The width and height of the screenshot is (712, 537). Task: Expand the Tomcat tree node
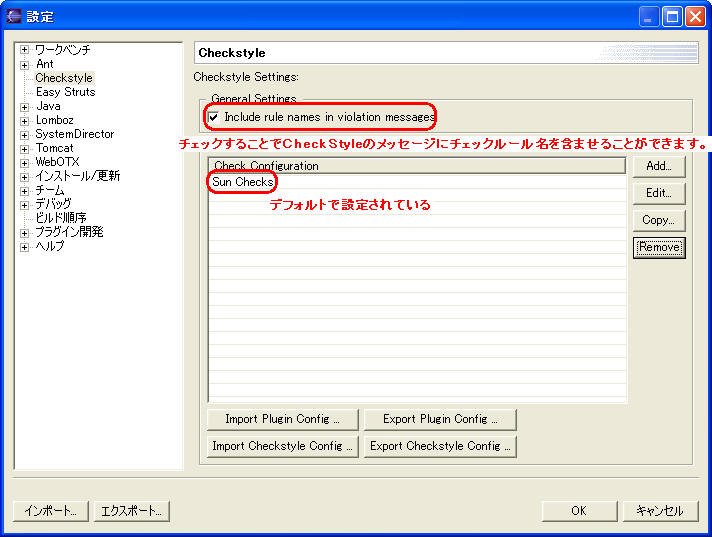(x=25, y=148)
